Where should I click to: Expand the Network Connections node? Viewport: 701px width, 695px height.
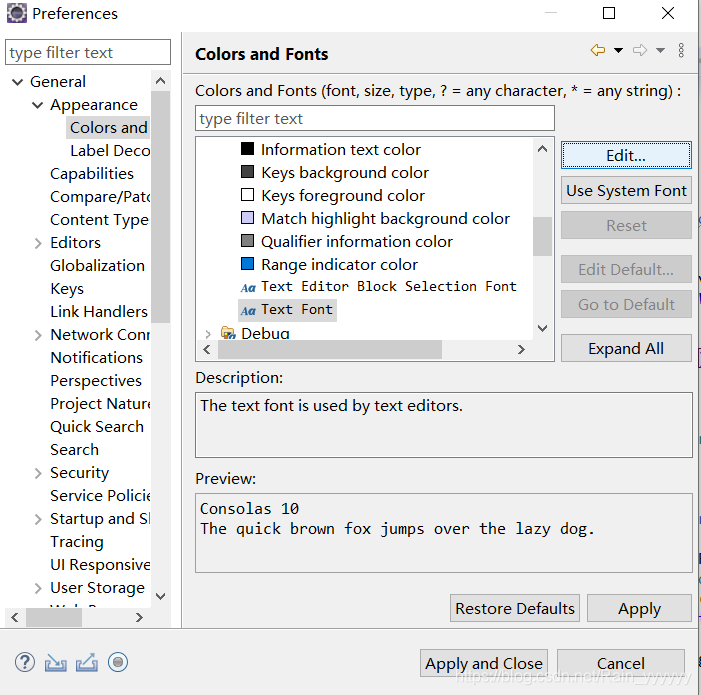(38, 335)
